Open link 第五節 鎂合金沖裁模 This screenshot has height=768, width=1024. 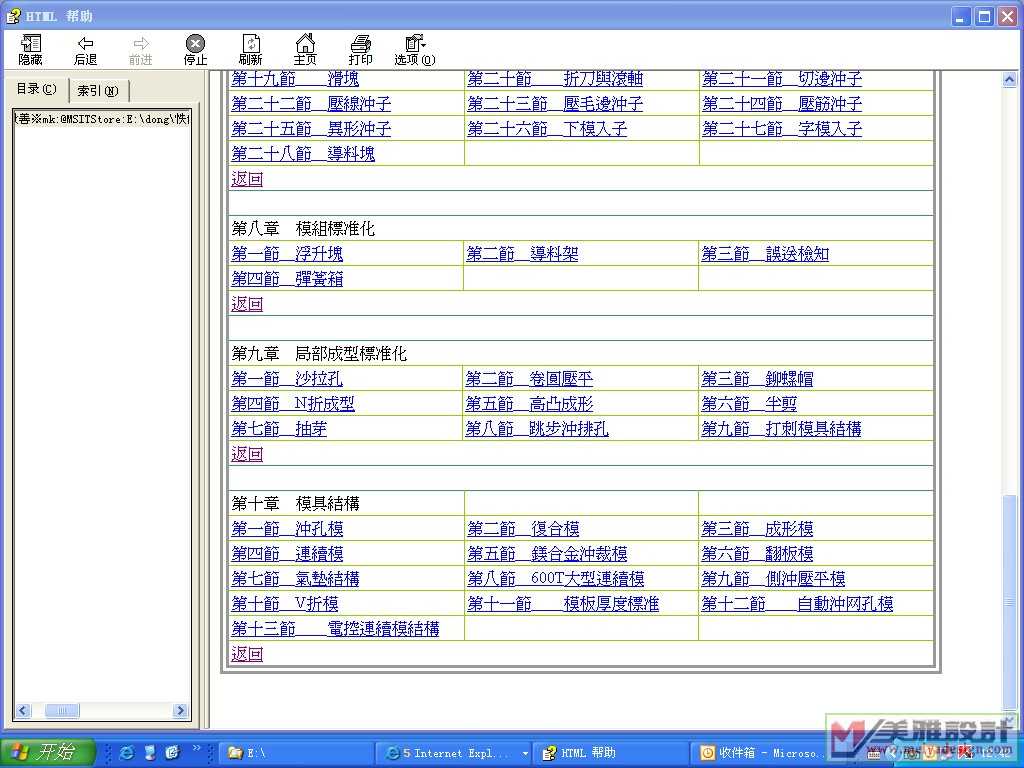[x=547, y=554]
